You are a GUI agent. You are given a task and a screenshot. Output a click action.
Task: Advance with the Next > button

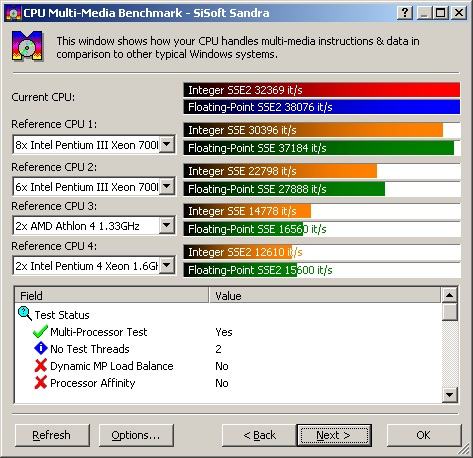(334, 435)
